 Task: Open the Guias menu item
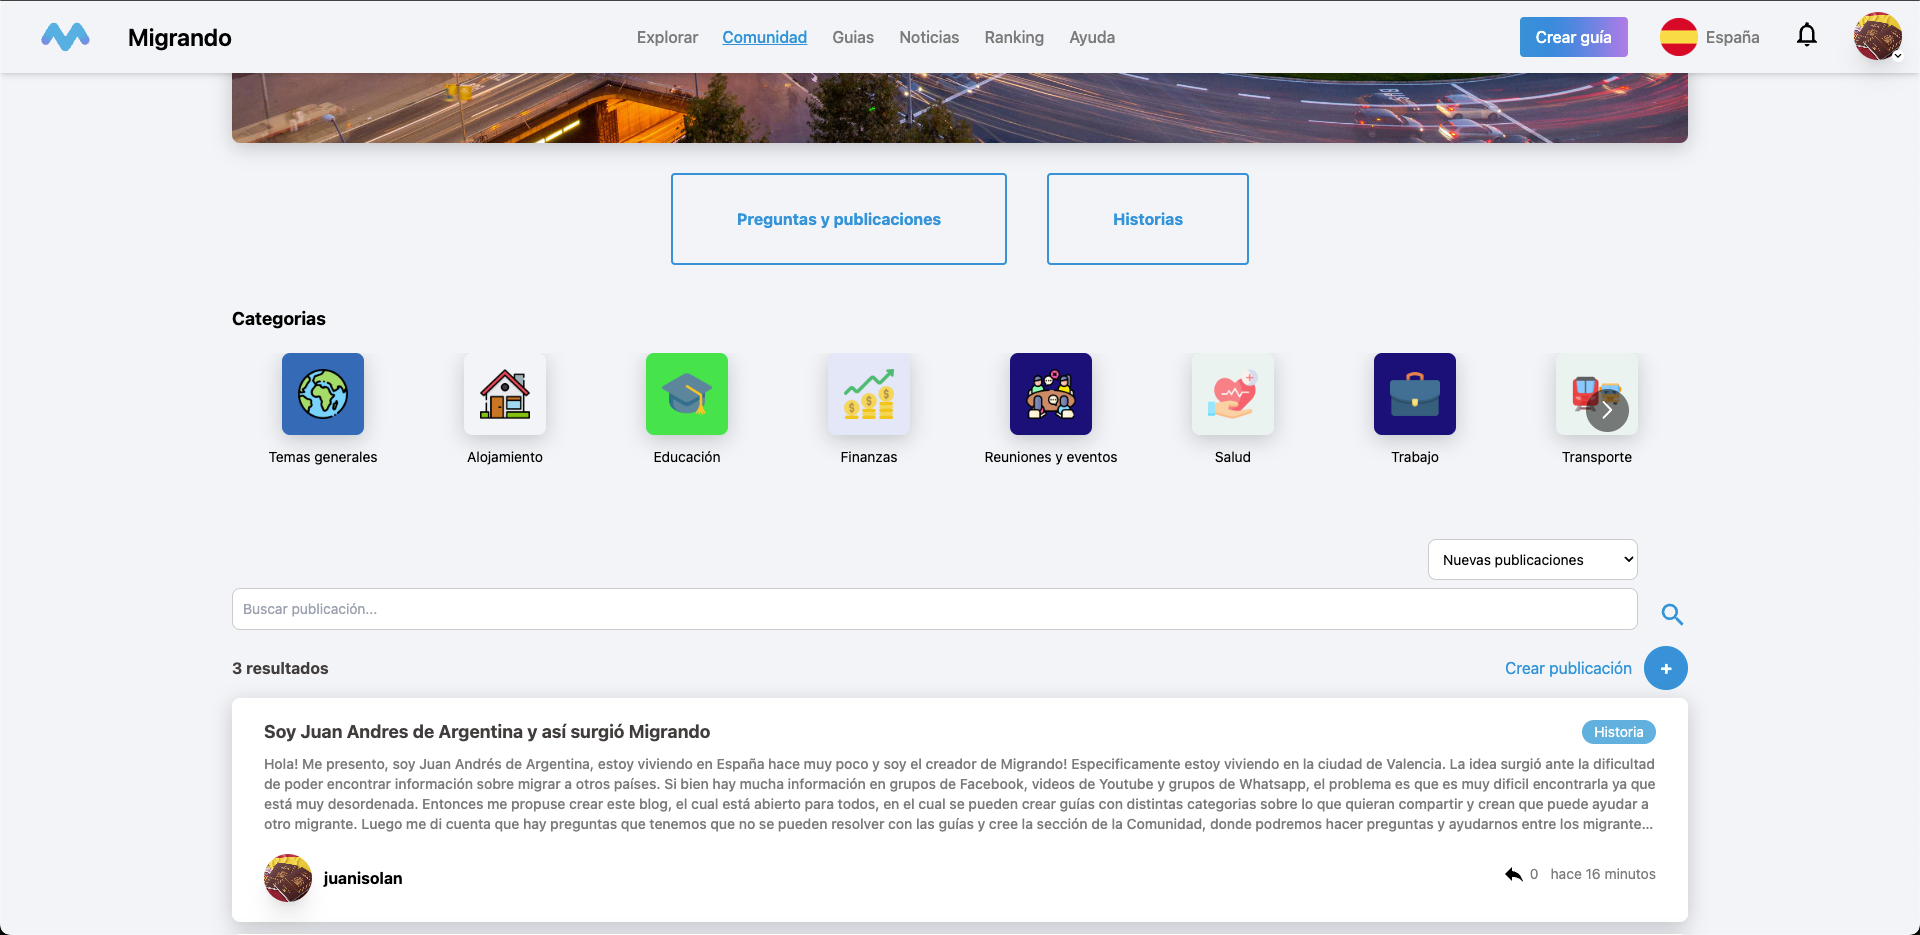pos(853,37)
